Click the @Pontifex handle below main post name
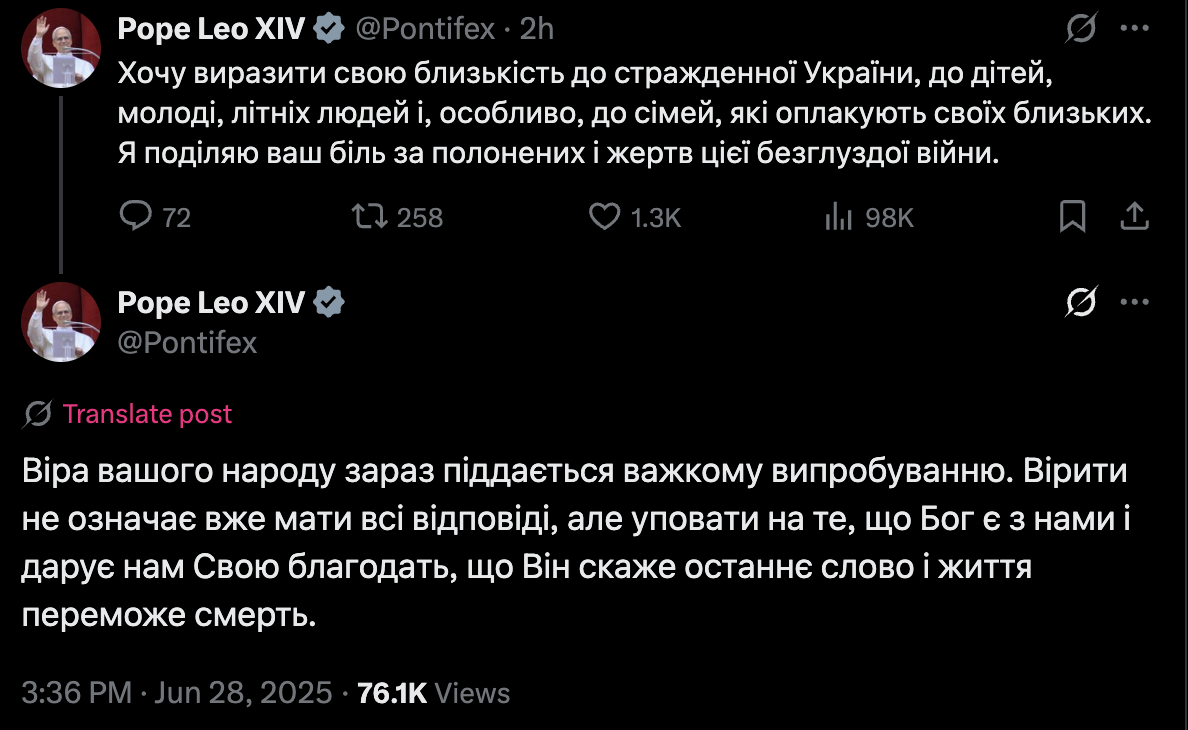Viewport: 1188px width, 730px height. pyautogui.click(x=187, y=343)
